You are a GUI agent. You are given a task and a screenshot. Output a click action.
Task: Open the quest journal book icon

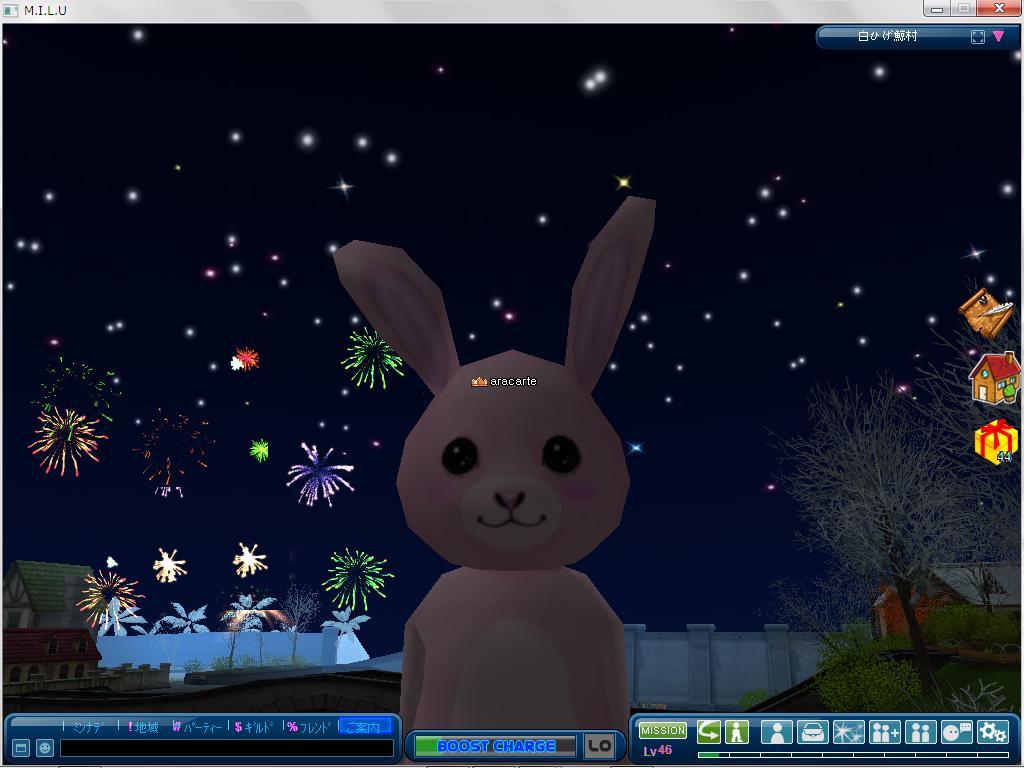pyautogui.click(x=985, y=313)
